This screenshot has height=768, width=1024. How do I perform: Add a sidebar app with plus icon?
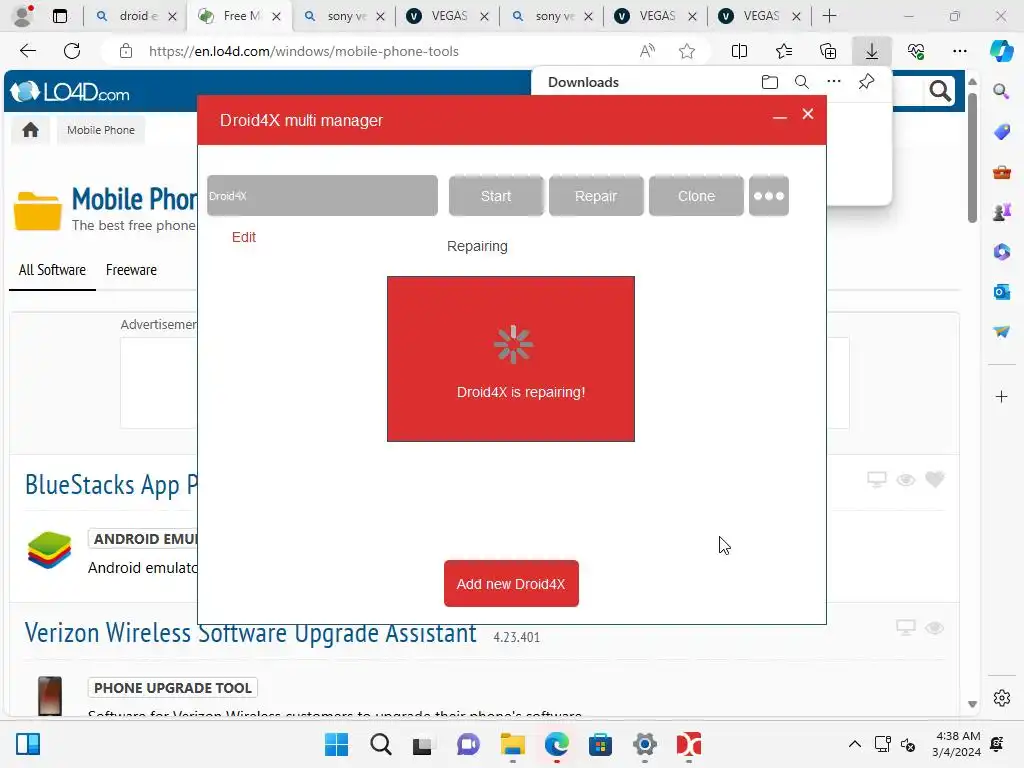[x=1001, y=396]
